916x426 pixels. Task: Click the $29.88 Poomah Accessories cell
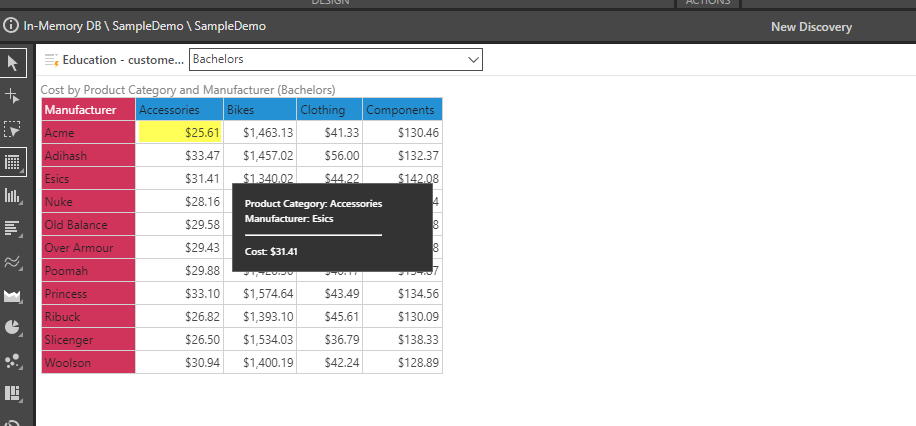pos(180,271)
